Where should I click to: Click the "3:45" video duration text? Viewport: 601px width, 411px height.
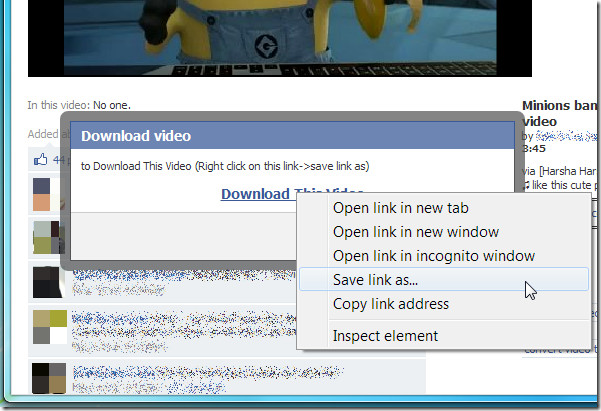click(534, 148)
